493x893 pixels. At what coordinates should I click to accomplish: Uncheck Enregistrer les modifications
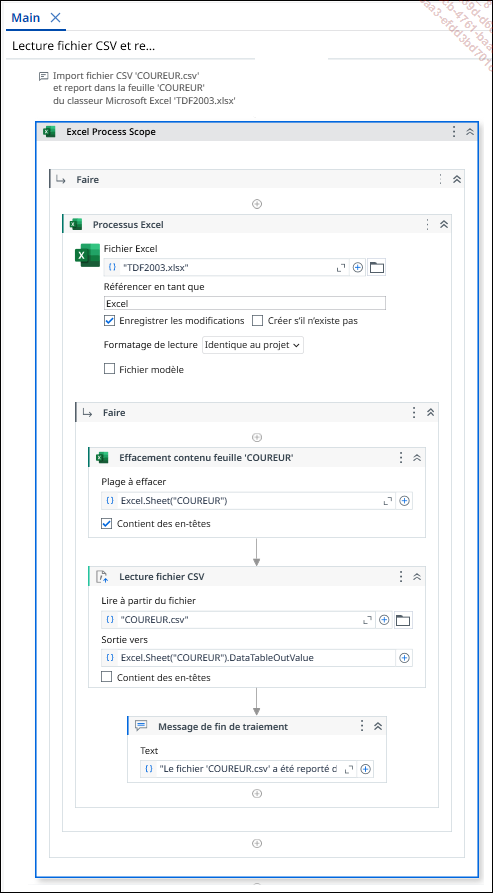point(110,321)
